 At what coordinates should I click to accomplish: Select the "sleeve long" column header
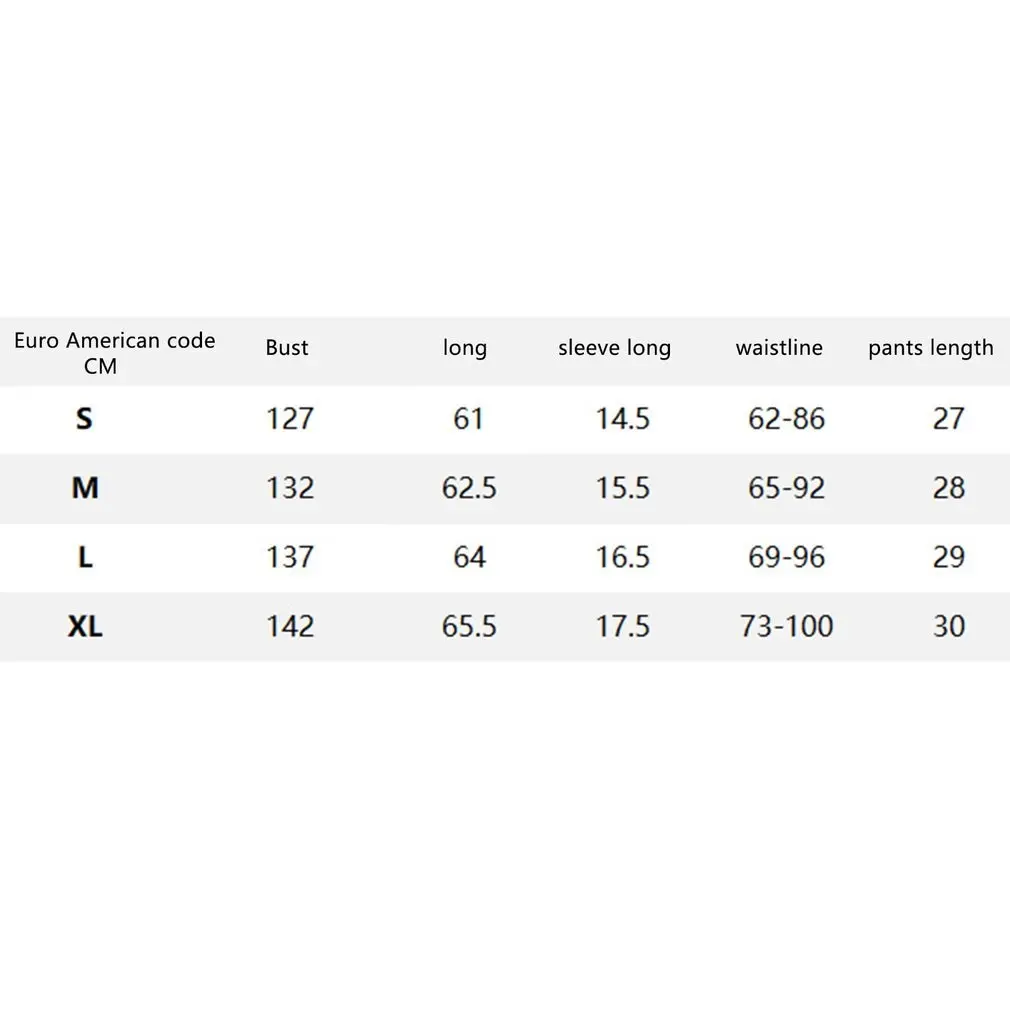tap(614, 348)
